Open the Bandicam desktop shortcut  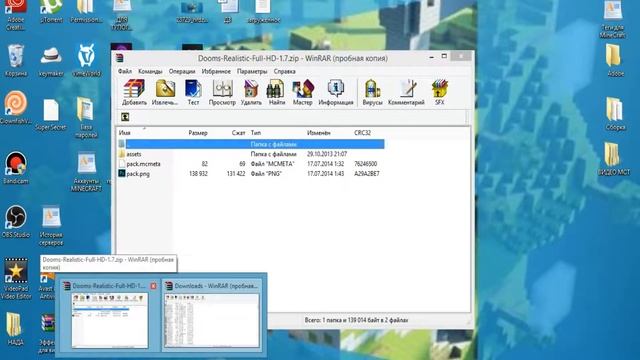(x=16, y=168)
